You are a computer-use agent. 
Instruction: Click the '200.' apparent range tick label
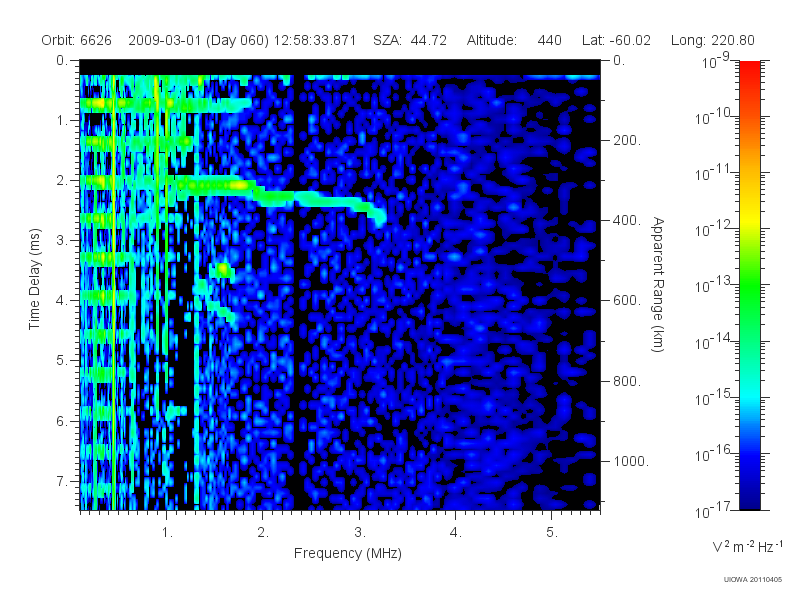click(627, 140)
